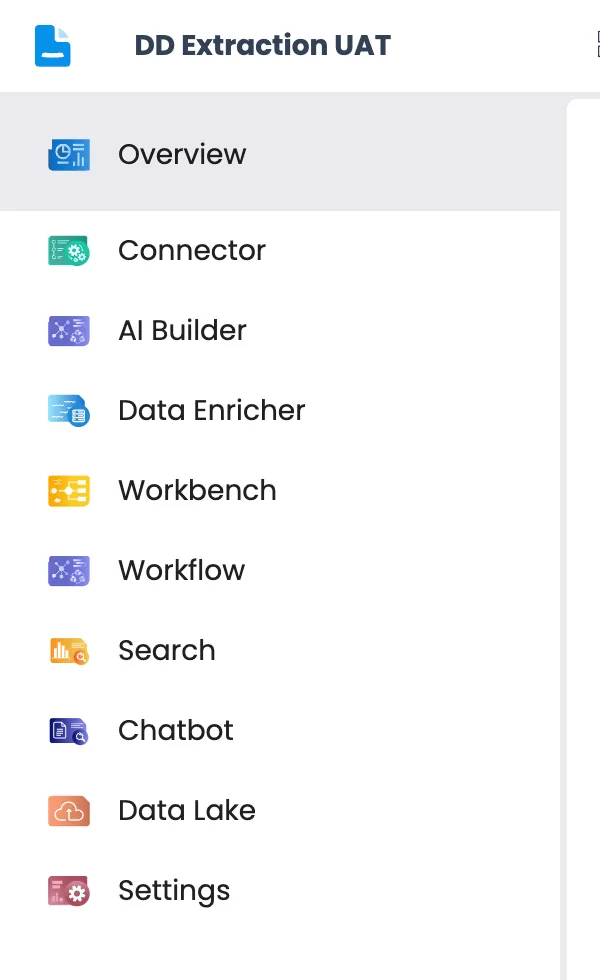Click the Workflow sidebar icon
The image size is (600, 980).
69,571
